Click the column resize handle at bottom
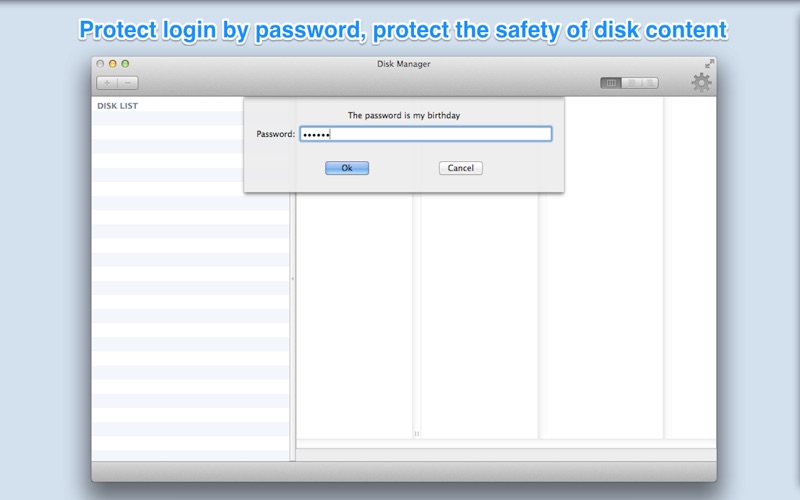Image resolution: width=800 pixels, height=500 pixels. [416, 434]
